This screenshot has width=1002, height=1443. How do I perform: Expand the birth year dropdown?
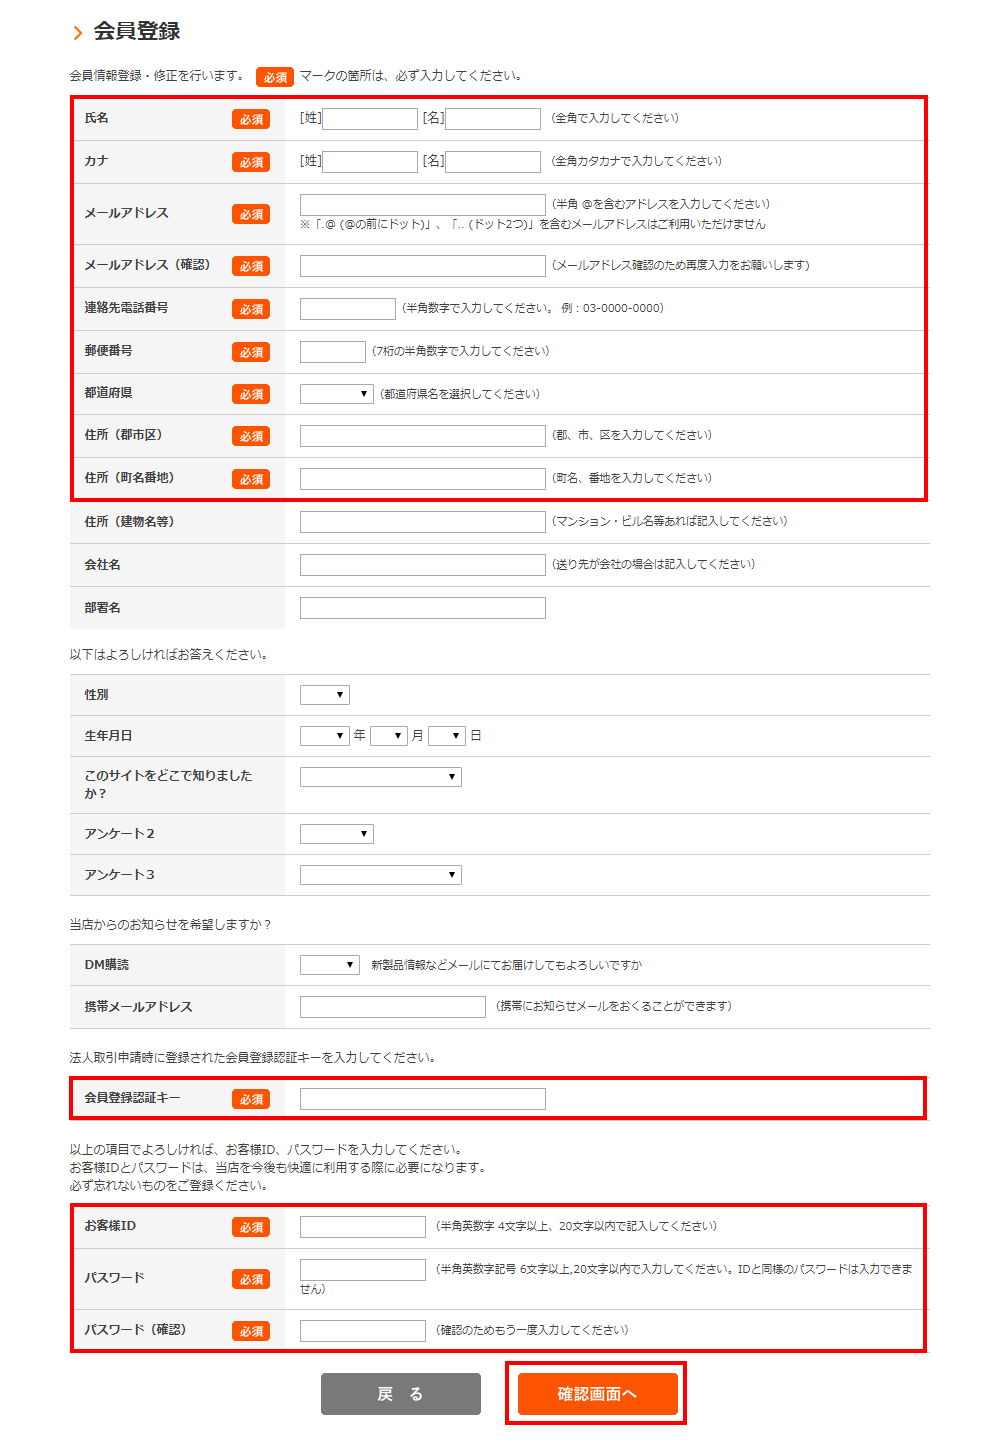pyautogui.click(x=324, y=736)
